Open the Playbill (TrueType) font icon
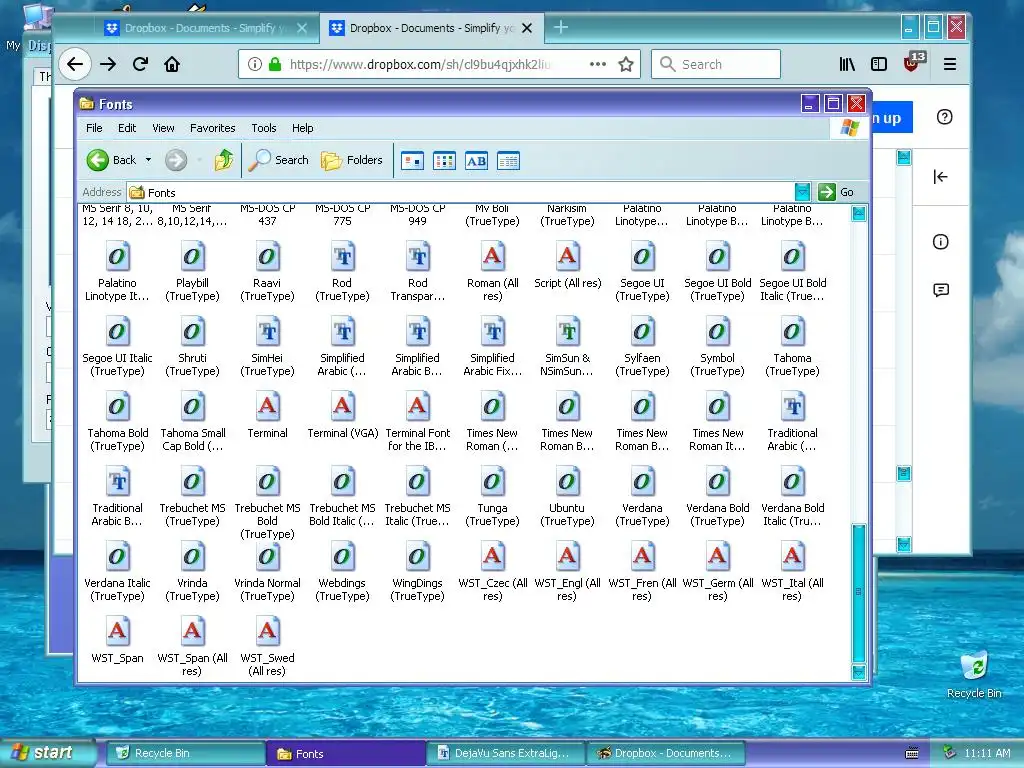The height and width of the screenshot is (768, 1024). pyautogui.click(x=192, y=256)
